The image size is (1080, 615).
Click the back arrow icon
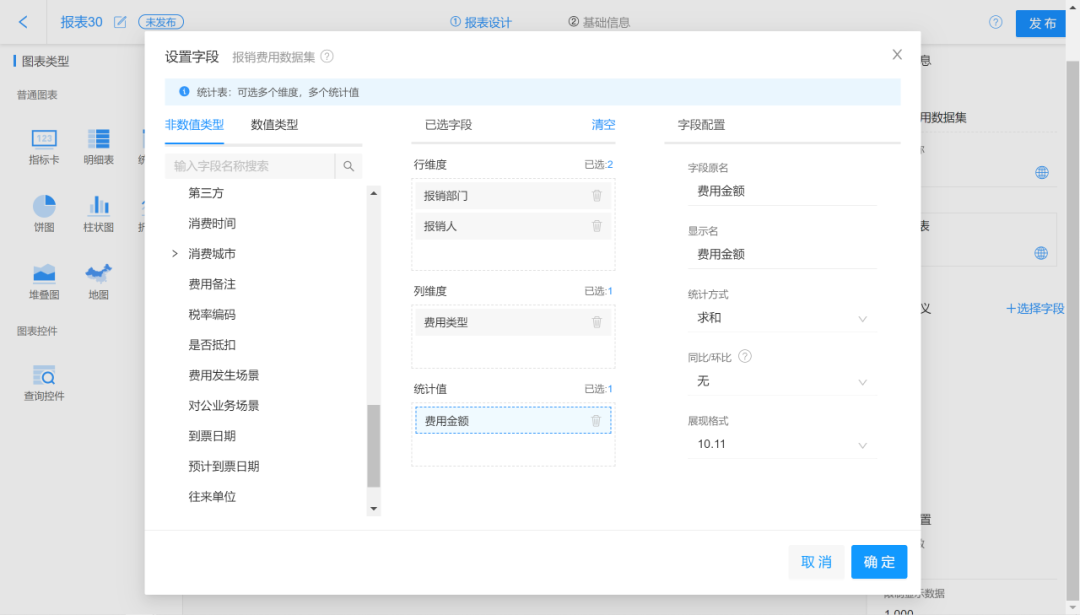pos(23,22)
